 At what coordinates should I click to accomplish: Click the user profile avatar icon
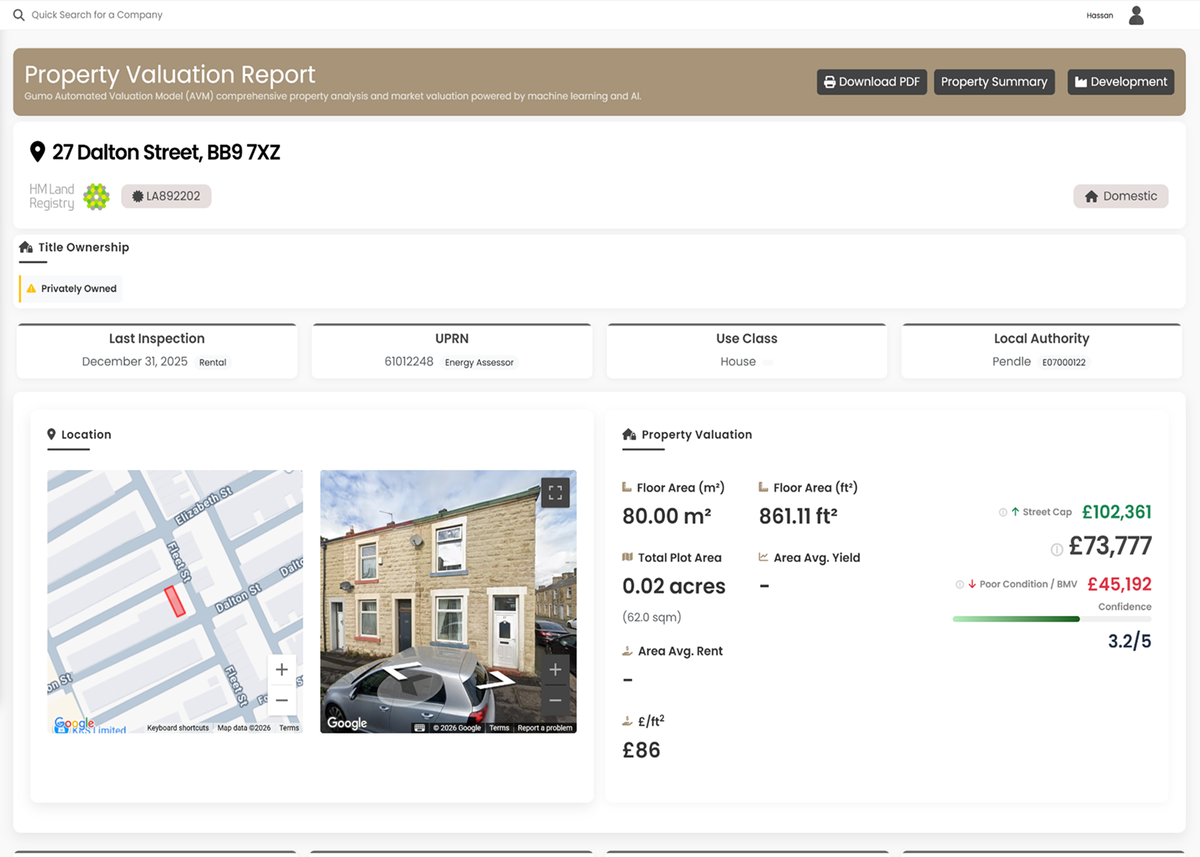(1136, 15)
